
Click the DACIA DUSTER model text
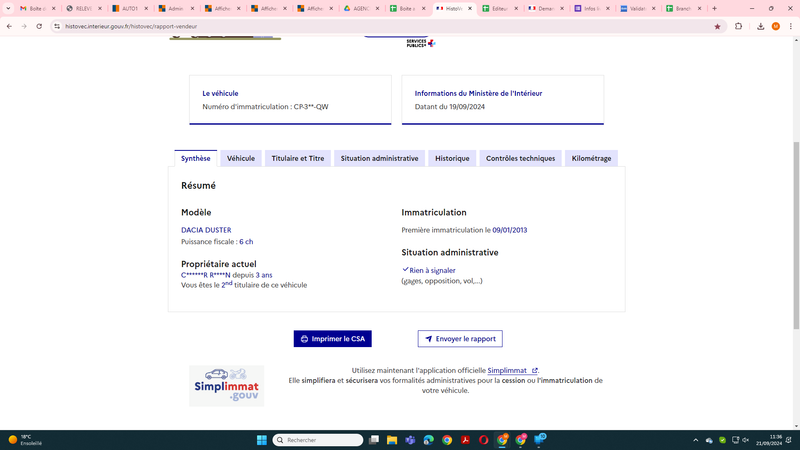pyautogui.click(x=206, y=230)
